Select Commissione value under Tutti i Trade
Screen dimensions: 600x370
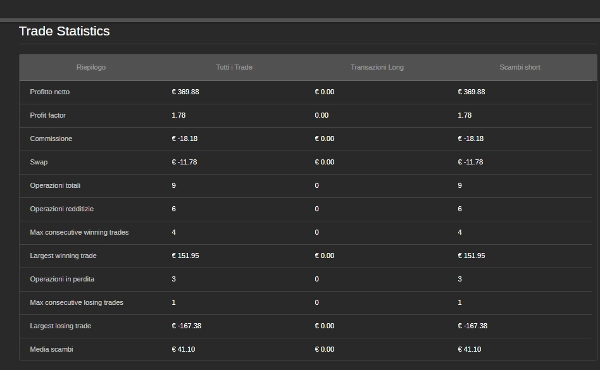pos(184,139)
